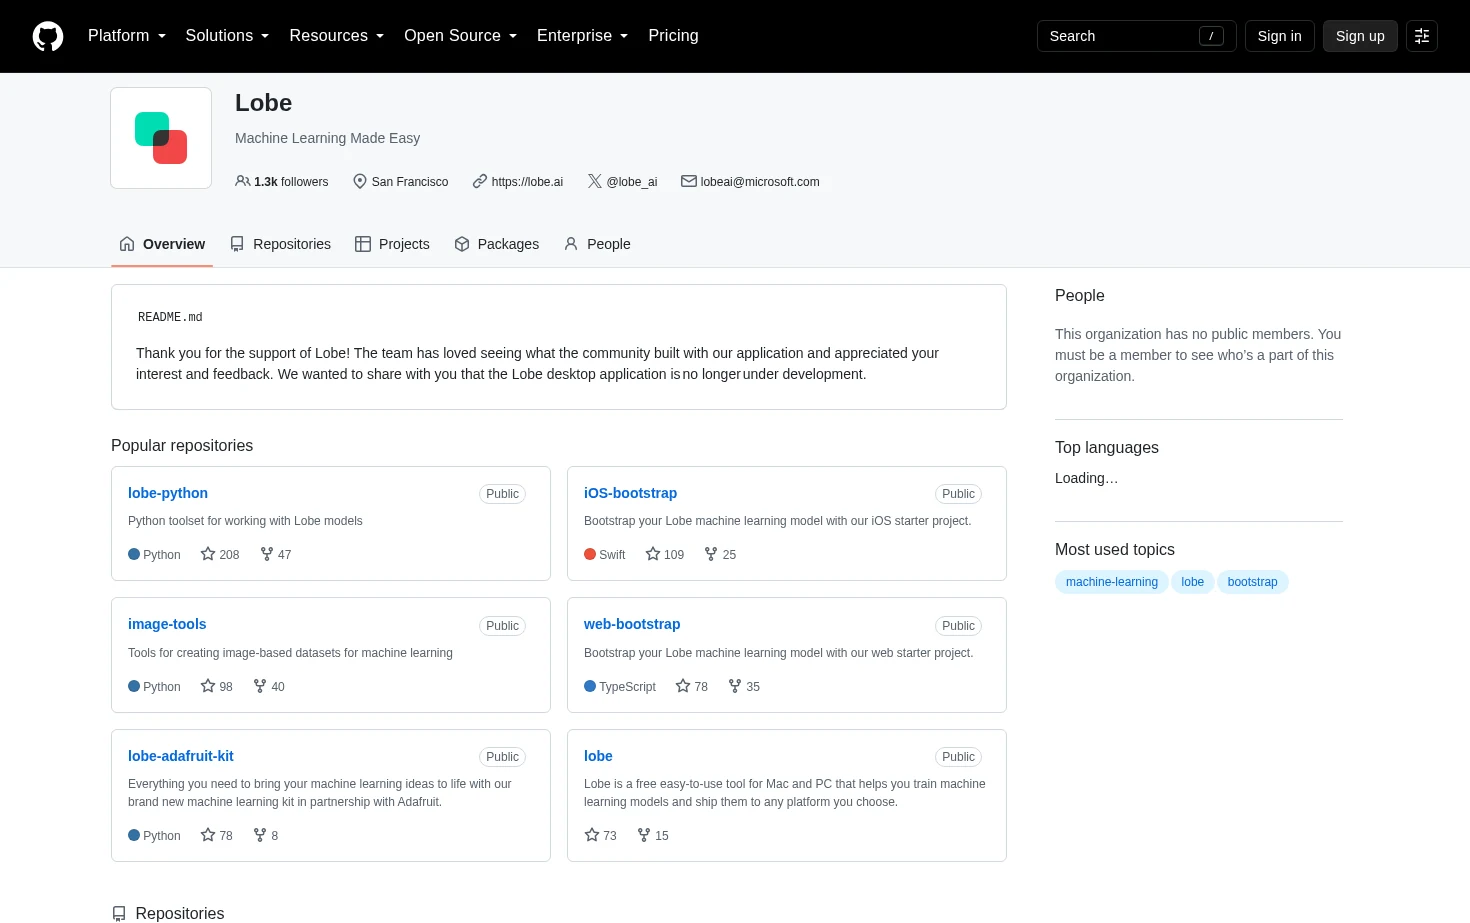Click the Sign up button

point(1360,36)
